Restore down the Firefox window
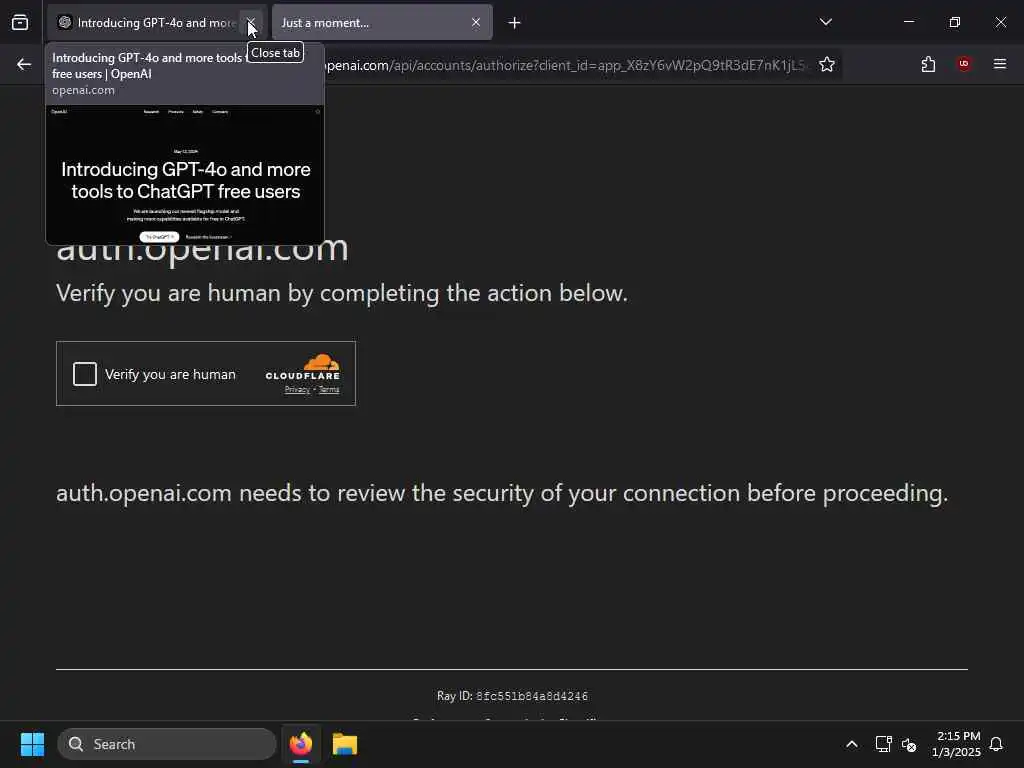 click(x=955, y=22)
